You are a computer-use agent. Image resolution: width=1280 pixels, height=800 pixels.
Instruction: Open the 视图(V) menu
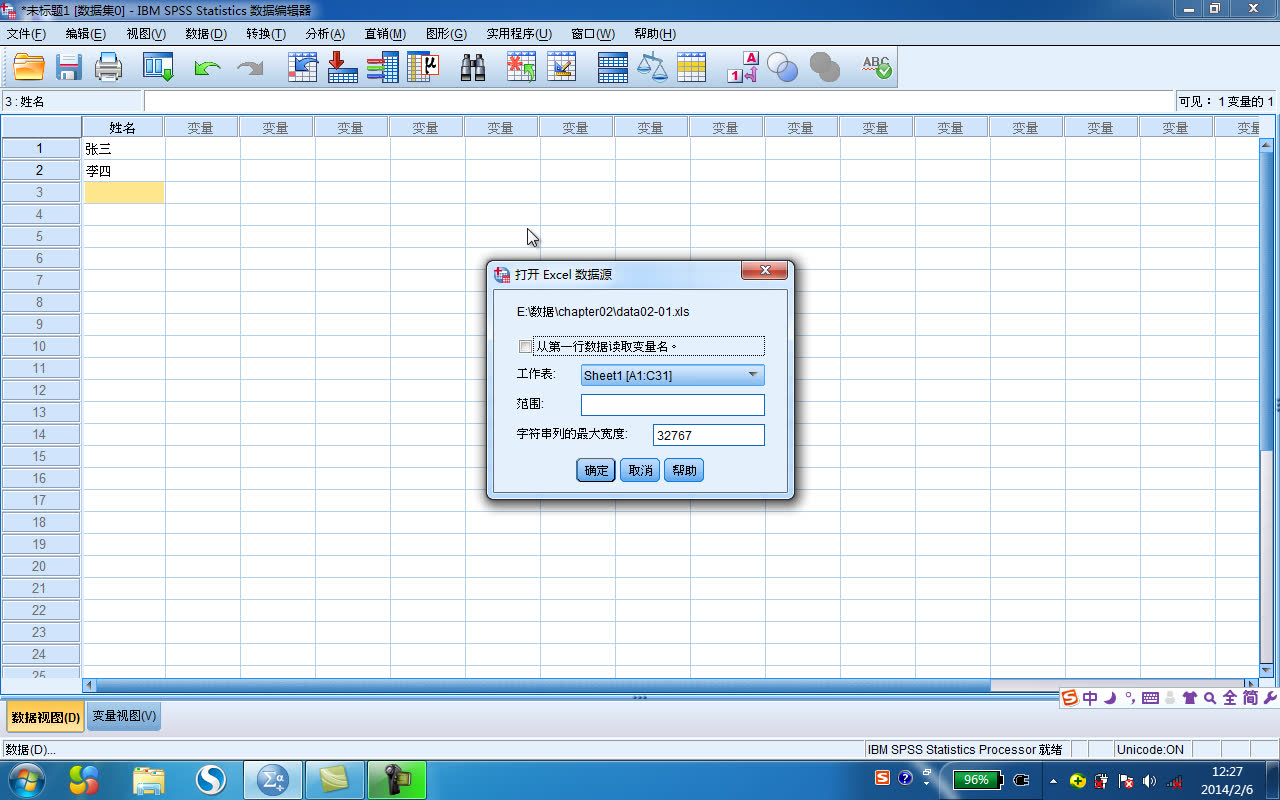[x=146, y=34]
